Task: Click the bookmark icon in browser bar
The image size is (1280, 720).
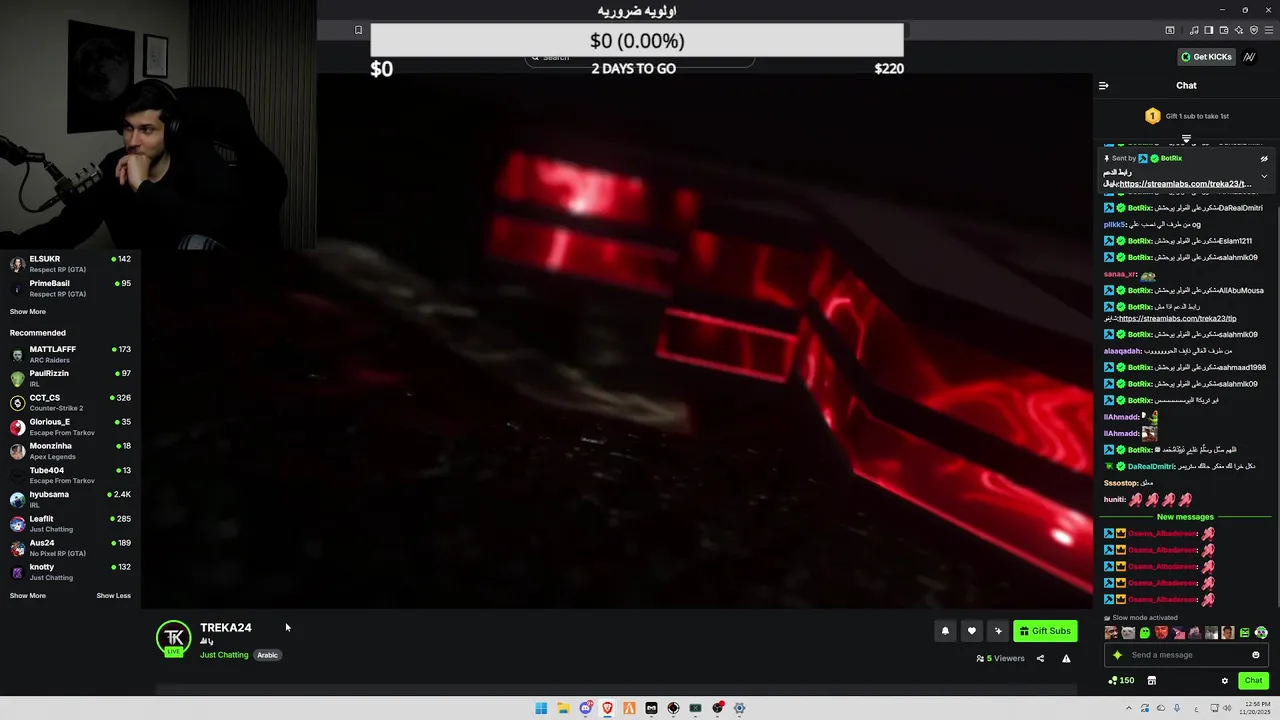Action: (358, 30)
